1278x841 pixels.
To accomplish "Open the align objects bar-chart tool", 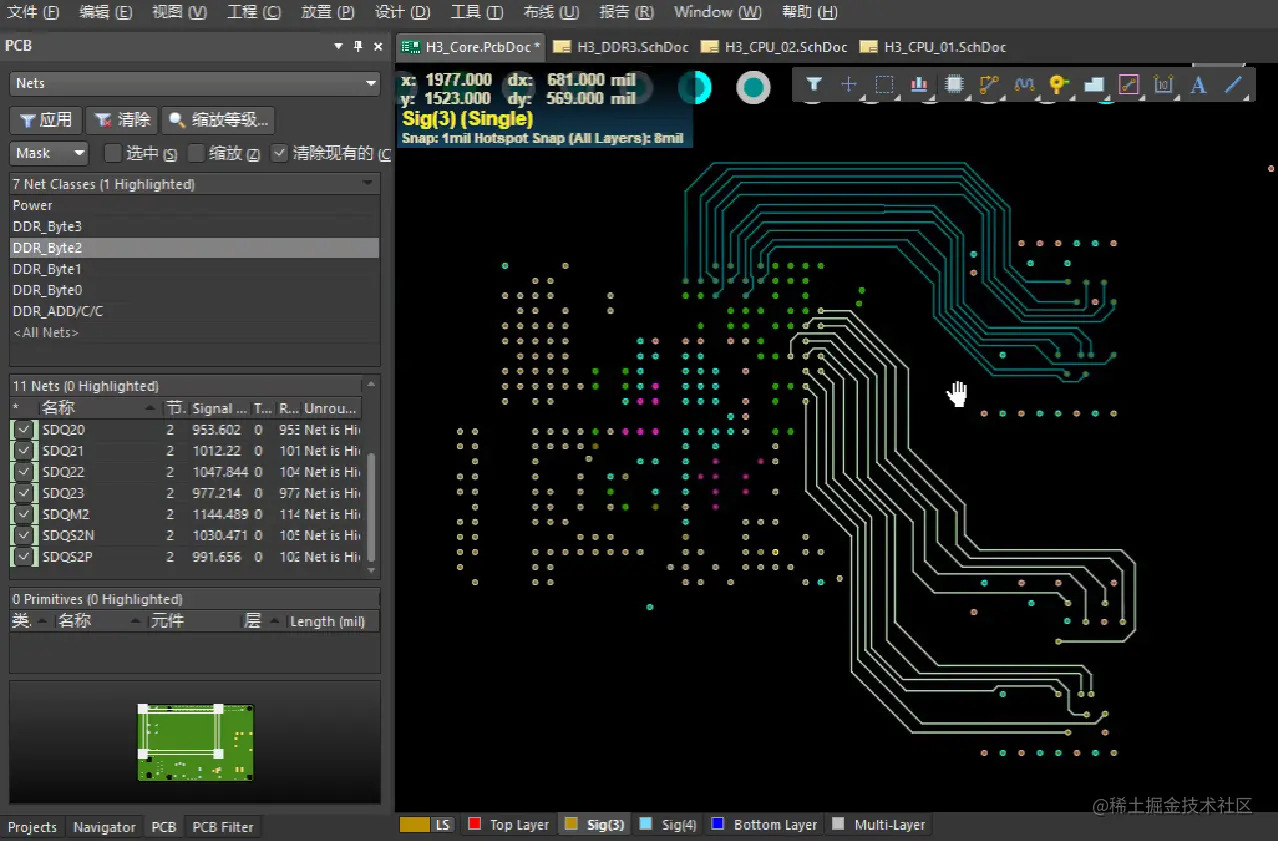I will pos(919,85).
